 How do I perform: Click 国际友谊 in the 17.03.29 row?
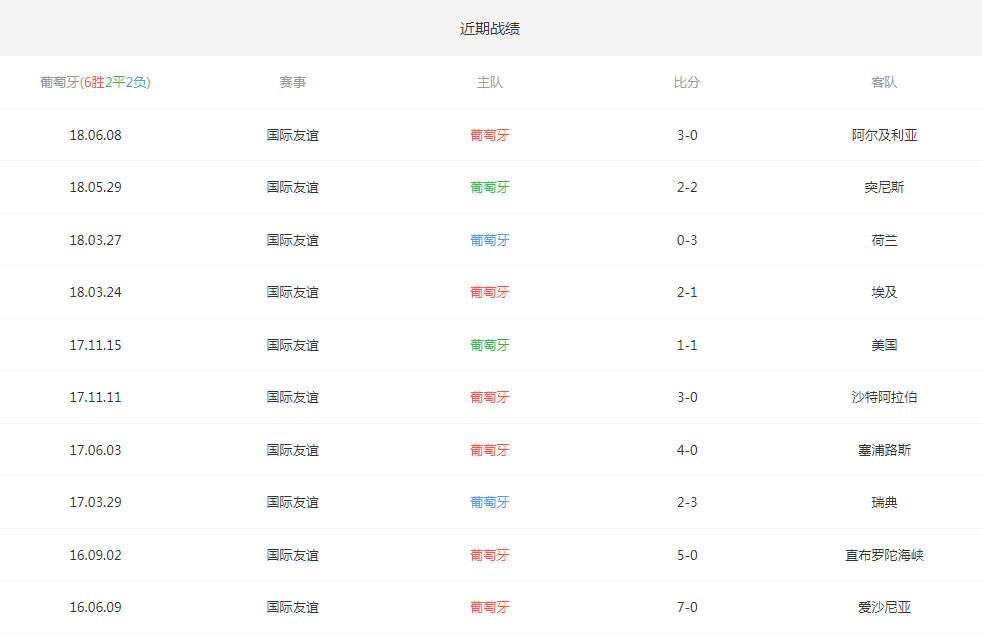292,502
